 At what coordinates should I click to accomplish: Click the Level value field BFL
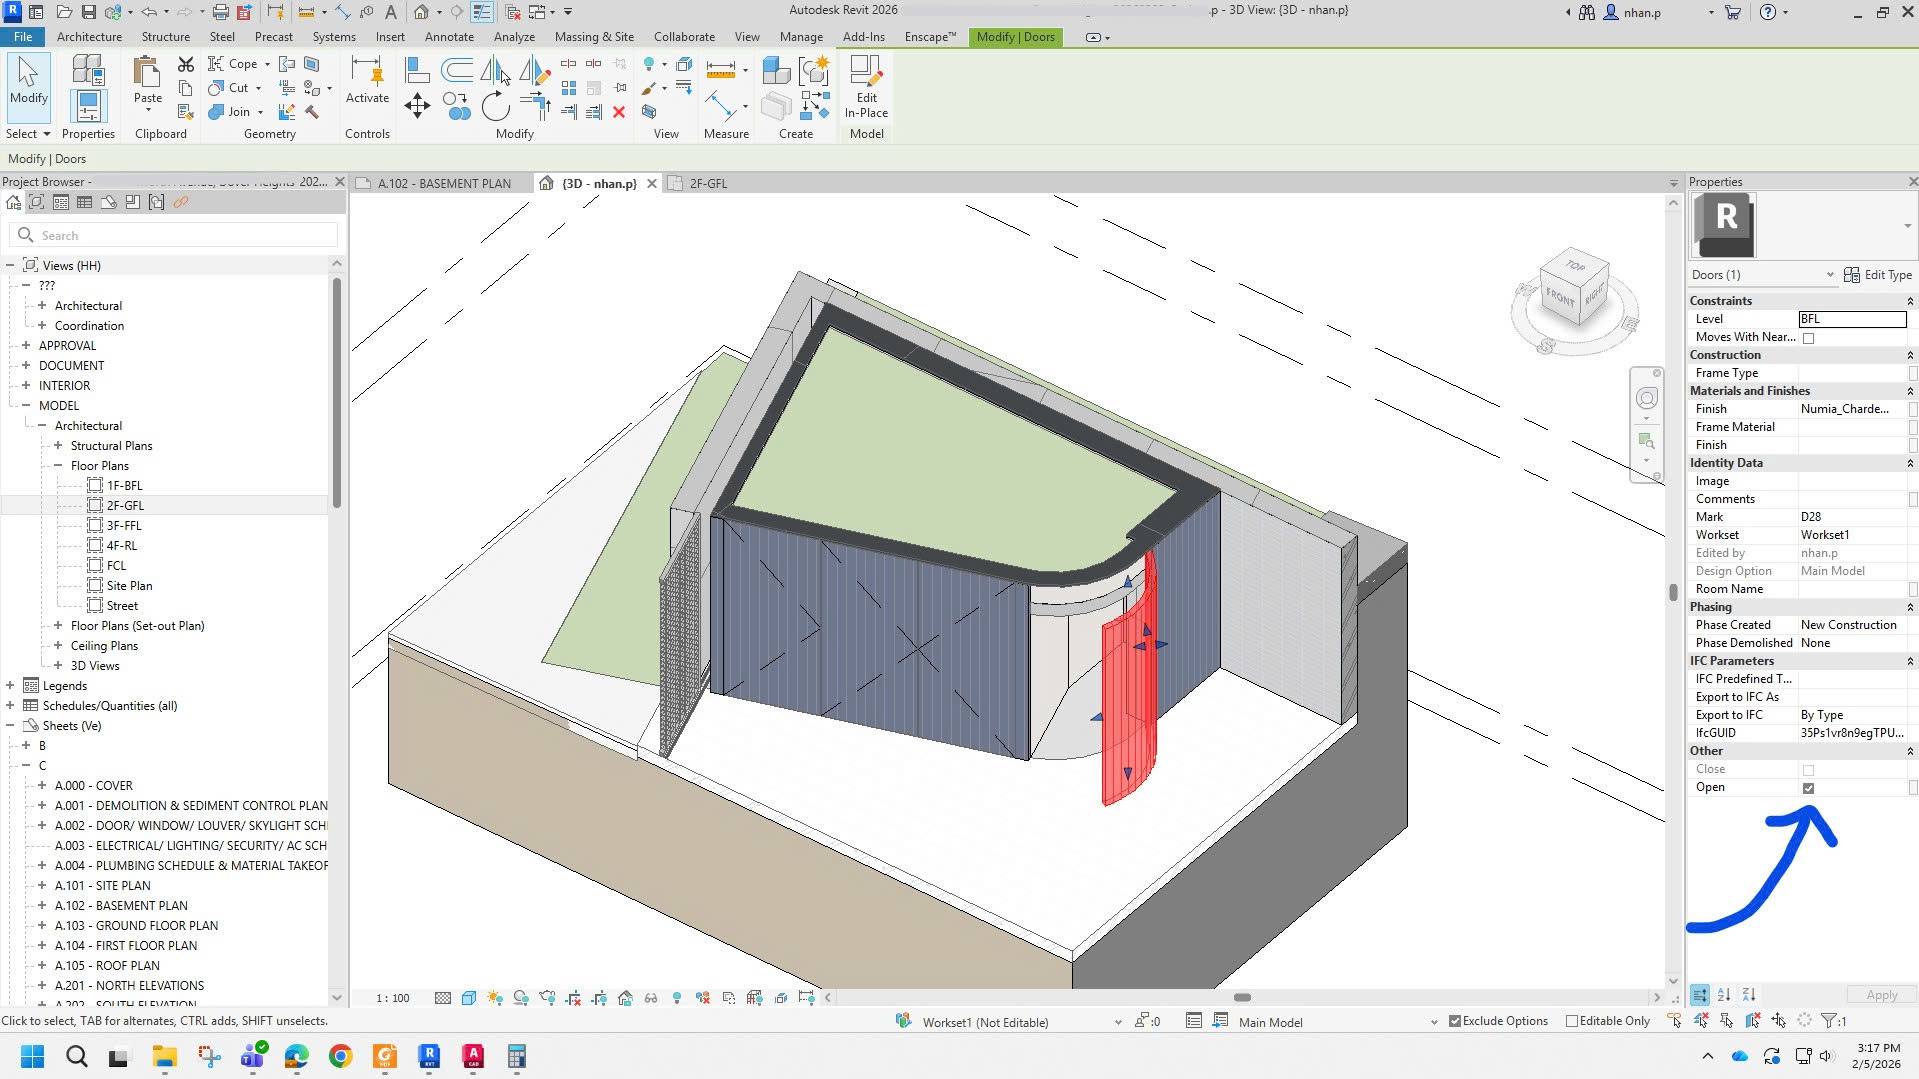[x=1852, y=319]
